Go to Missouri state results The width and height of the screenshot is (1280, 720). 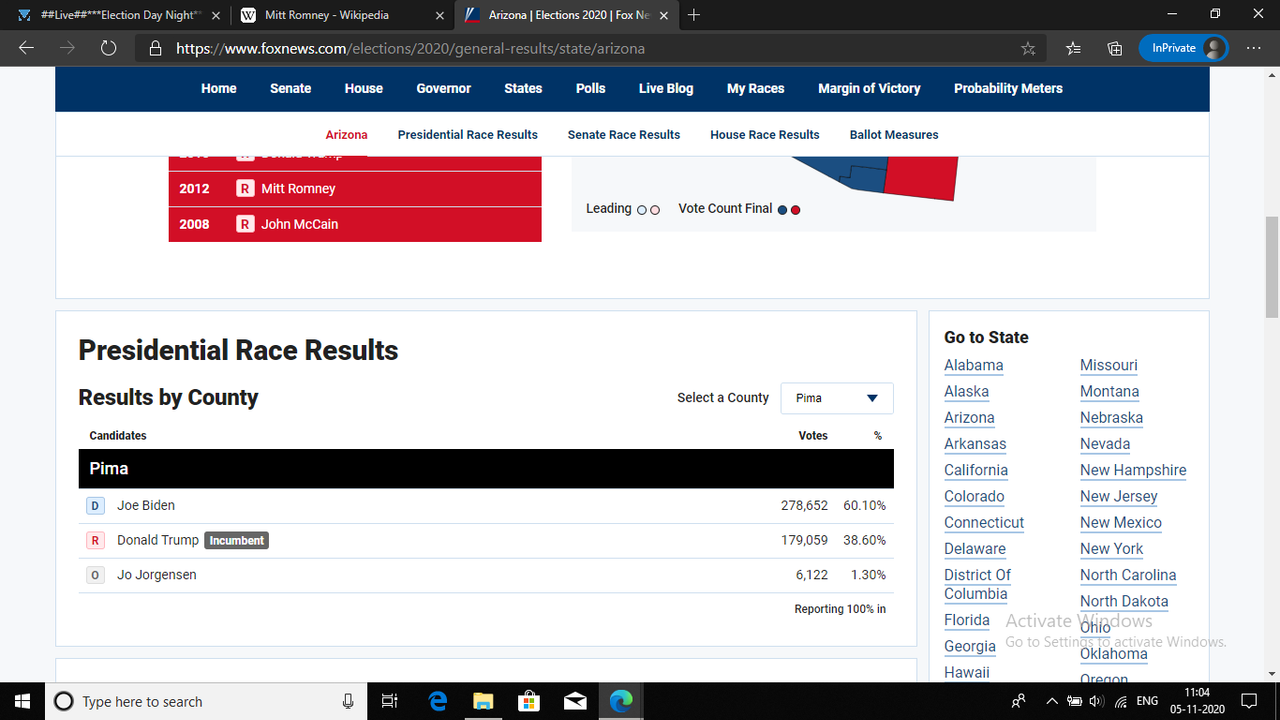(1108, 366)
